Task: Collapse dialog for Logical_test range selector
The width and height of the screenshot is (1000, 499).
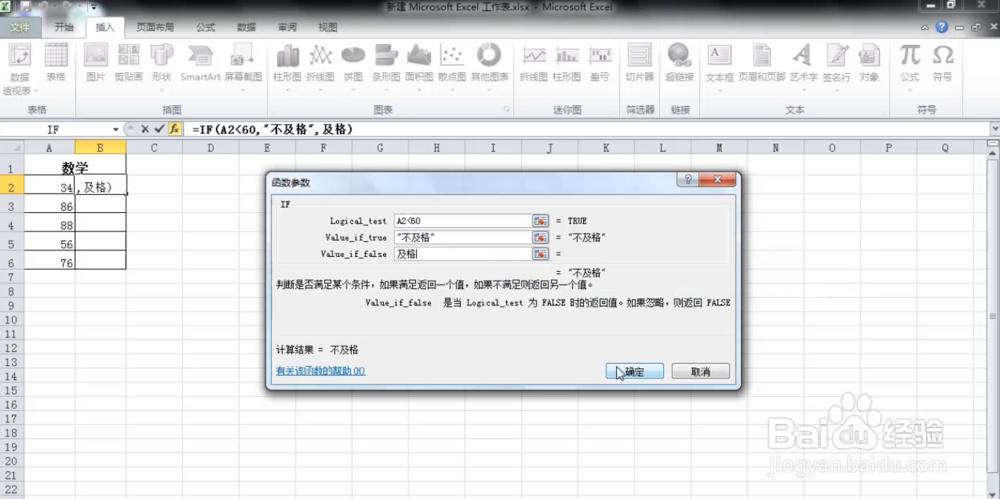Action: click(x=540, y=221)
